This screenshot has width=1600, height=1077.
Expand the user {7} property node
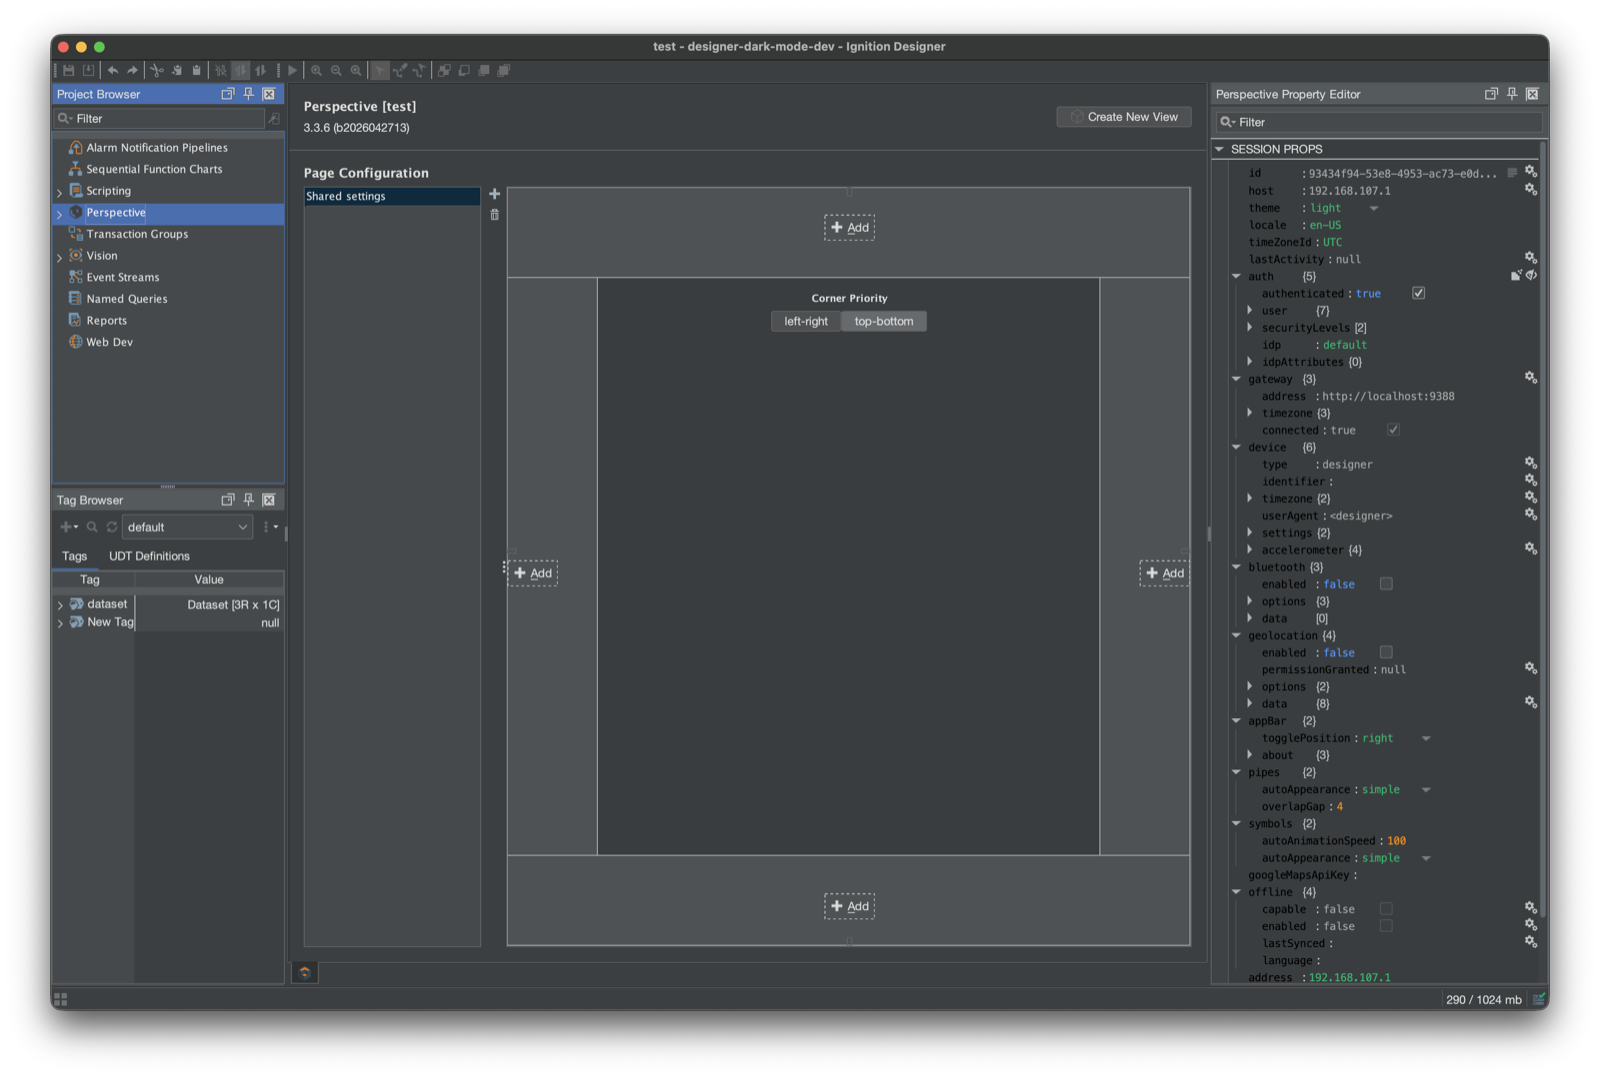click(1250, 310)
